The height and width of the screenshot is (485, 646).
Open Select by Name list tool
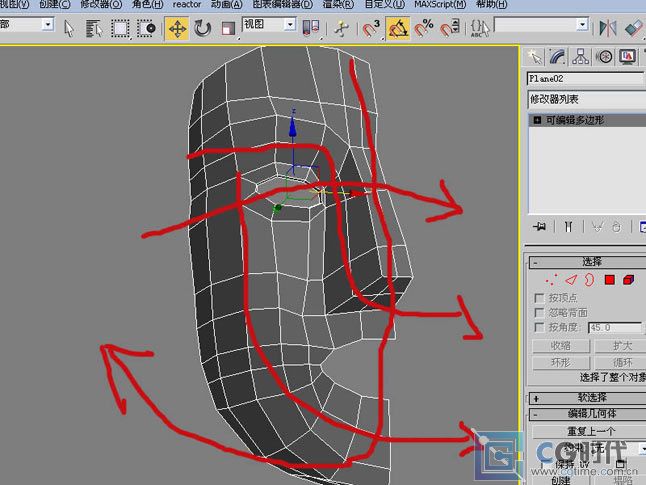coord(94,28)
